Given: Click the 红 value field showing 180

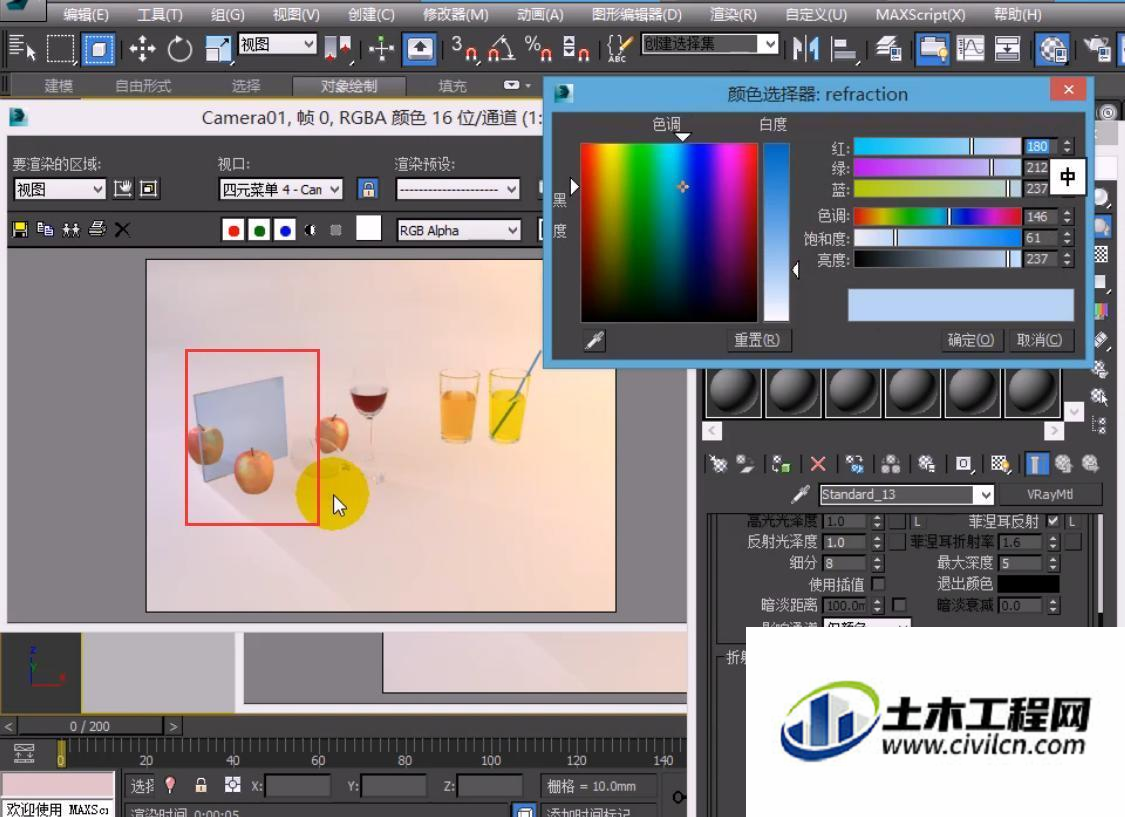Looking at the screenshot, I should (1040, 146).
